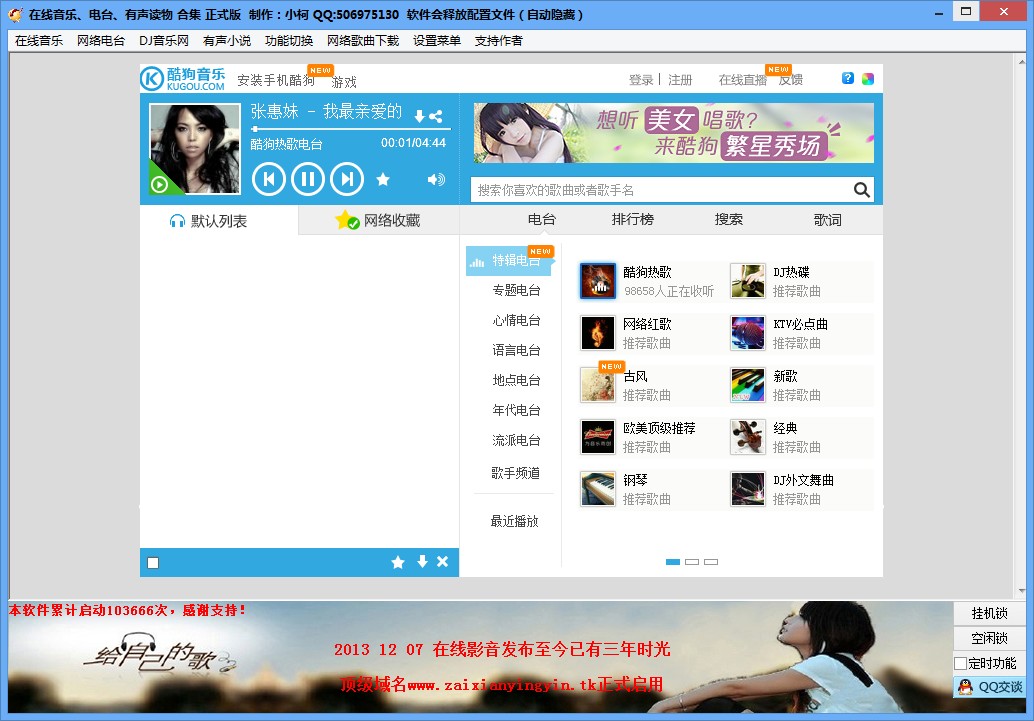1034x721 pixels.
Task: Open DJ外文舞曲 station icon
Action: coord(748,489)
